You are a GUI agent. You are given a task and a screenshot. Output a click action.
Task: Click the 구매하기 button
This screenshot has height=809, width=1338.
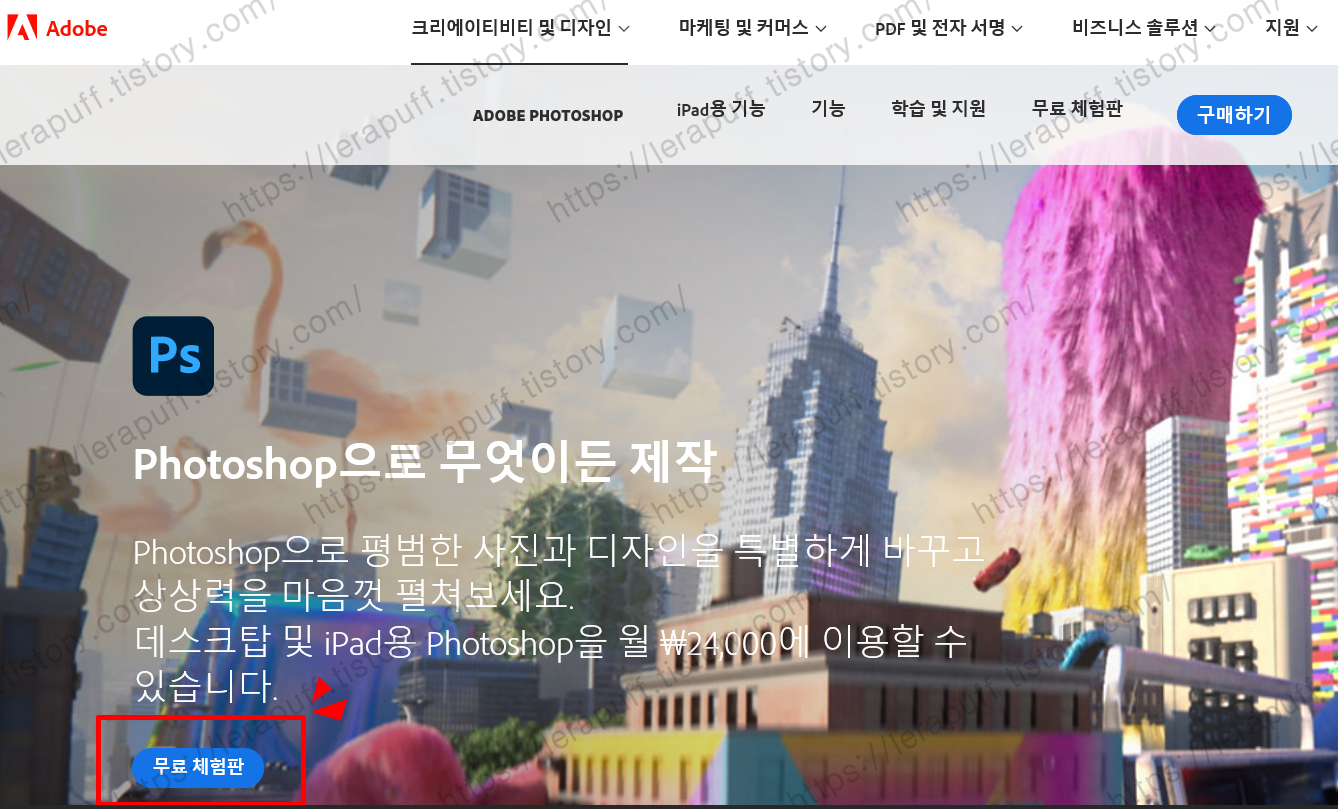pos(1234,115)
